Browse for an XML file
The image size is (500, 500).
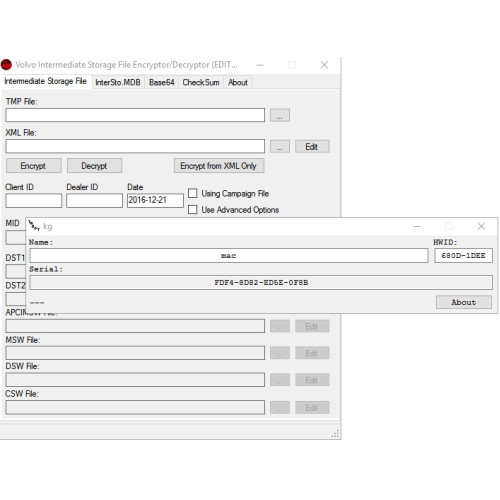tap(280, 146)
